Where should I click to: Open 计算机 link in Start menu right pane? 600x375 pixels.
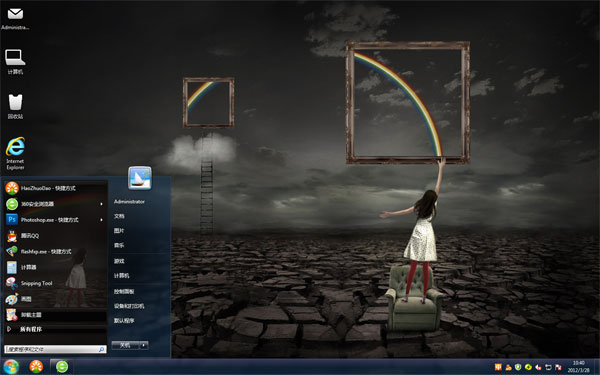click(121, 276)
